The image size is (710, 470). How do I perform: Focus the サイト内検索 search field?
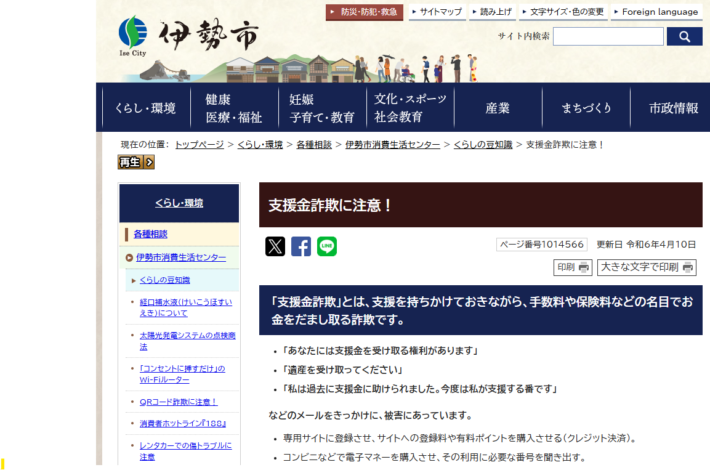[x=608, y=37]
